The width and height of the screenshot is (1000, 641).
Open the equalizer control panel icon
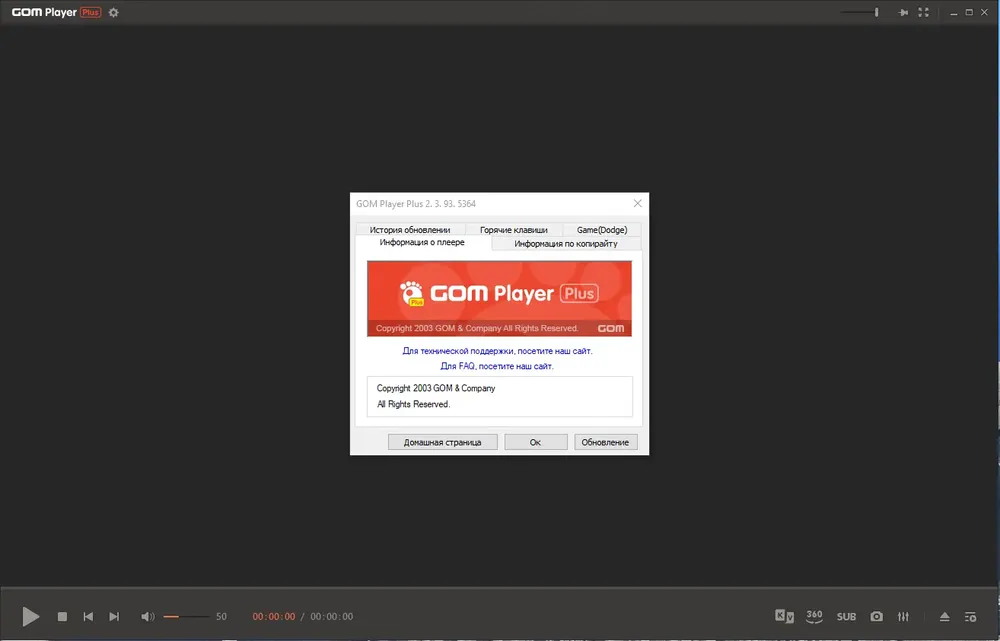point(903,617)
